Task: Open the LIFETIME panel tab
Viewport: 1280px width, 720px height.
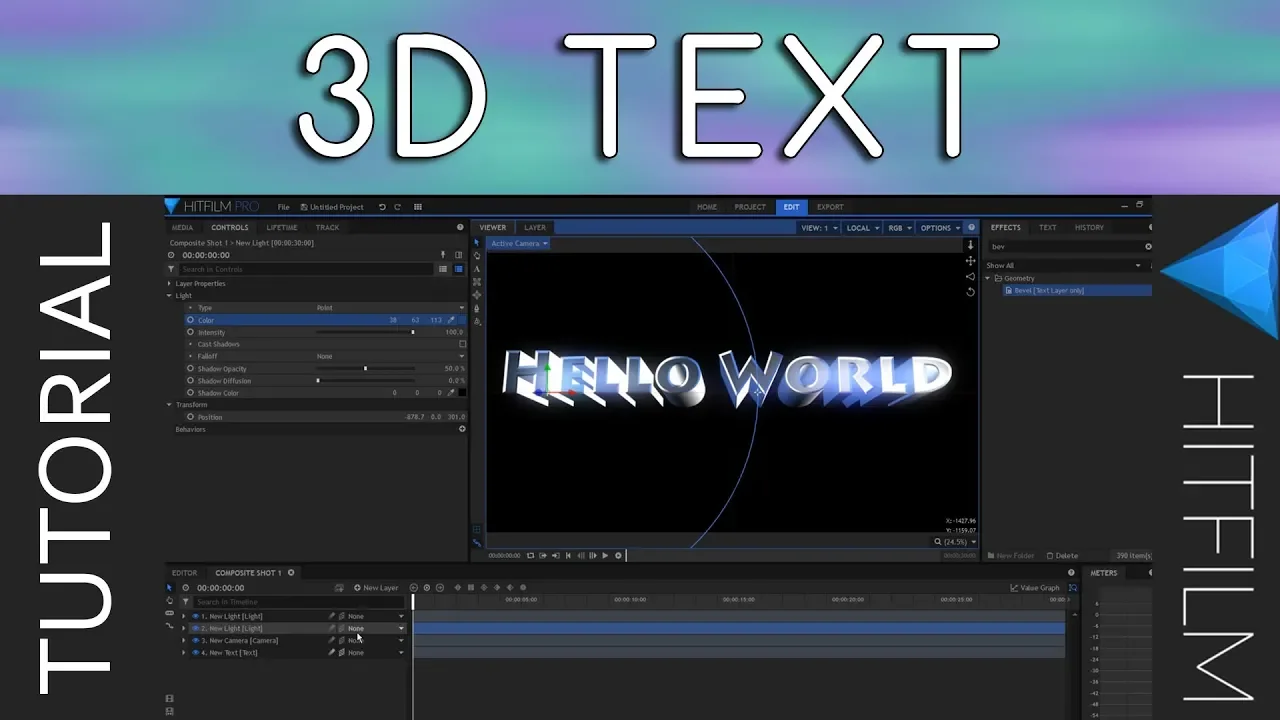Action: [x=282, y=228]
